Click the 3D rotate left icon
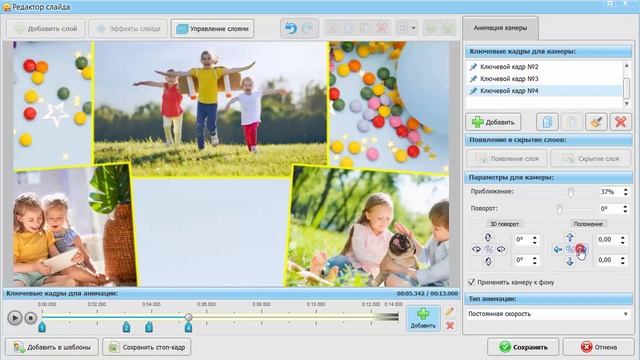Image resolution: width=640 pixels, height=360 pixels. (476, 249)
